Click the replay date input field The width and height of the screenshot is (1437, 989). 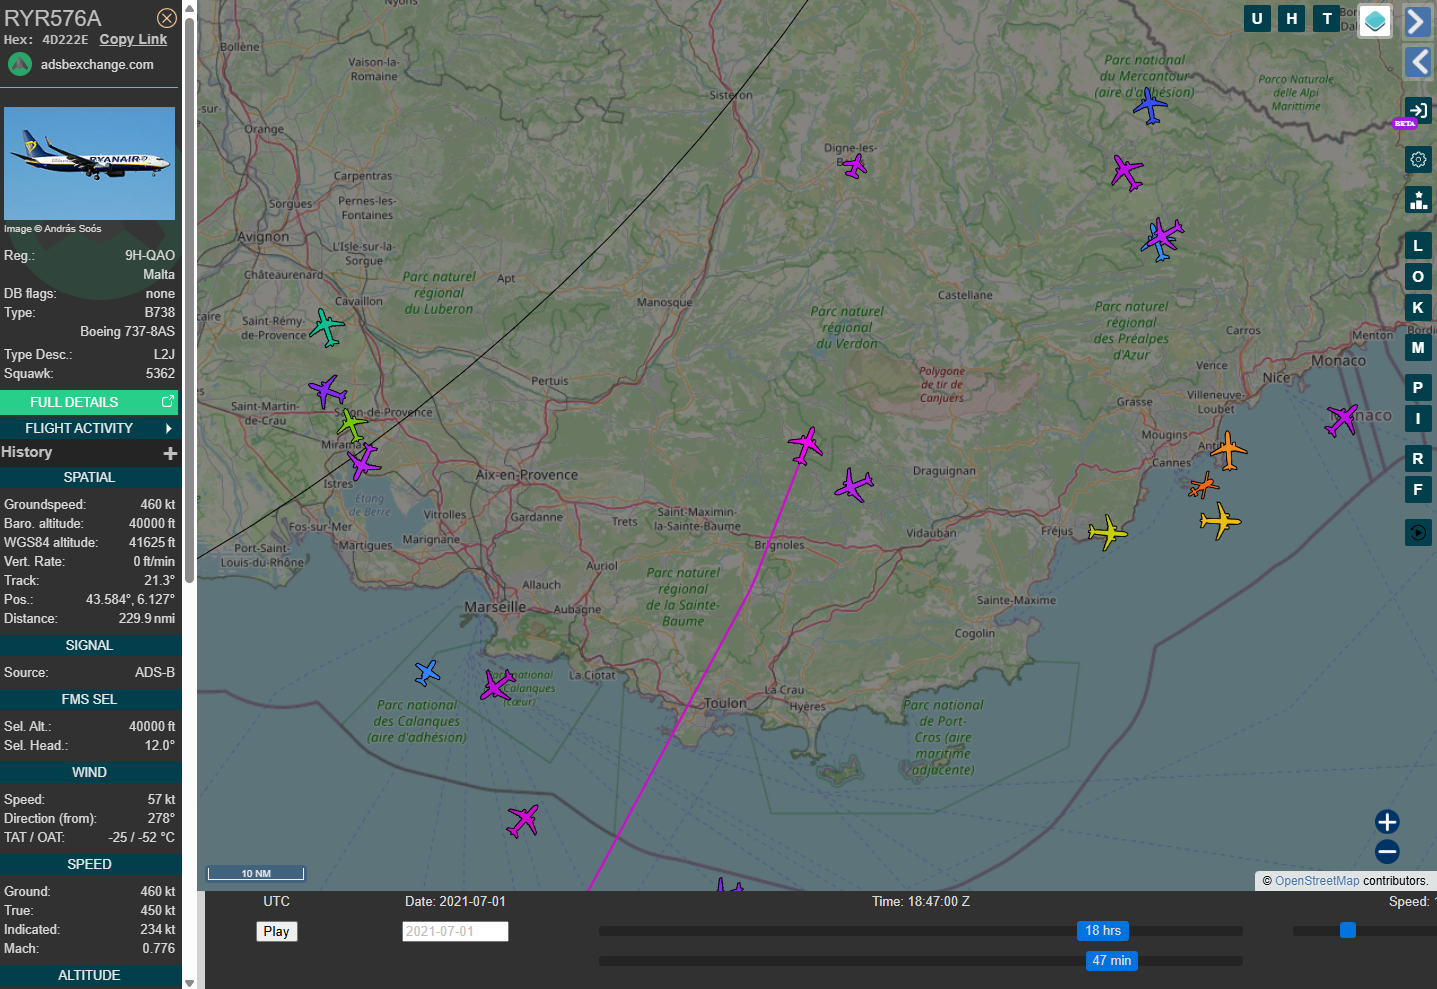click(455, 931)
